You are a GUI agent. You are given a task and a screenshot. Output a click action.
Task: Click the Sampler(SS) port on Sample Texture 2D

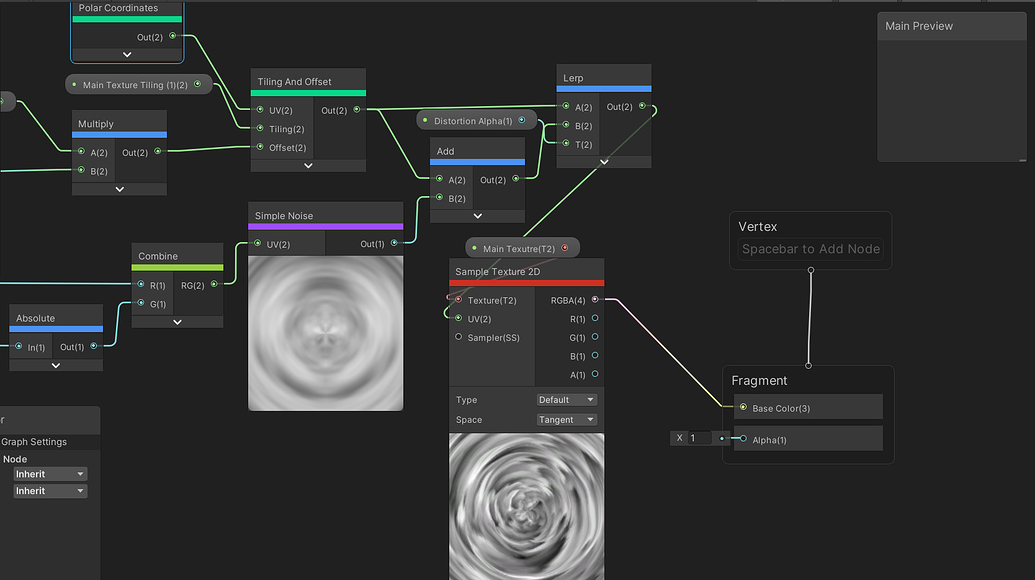457,337
